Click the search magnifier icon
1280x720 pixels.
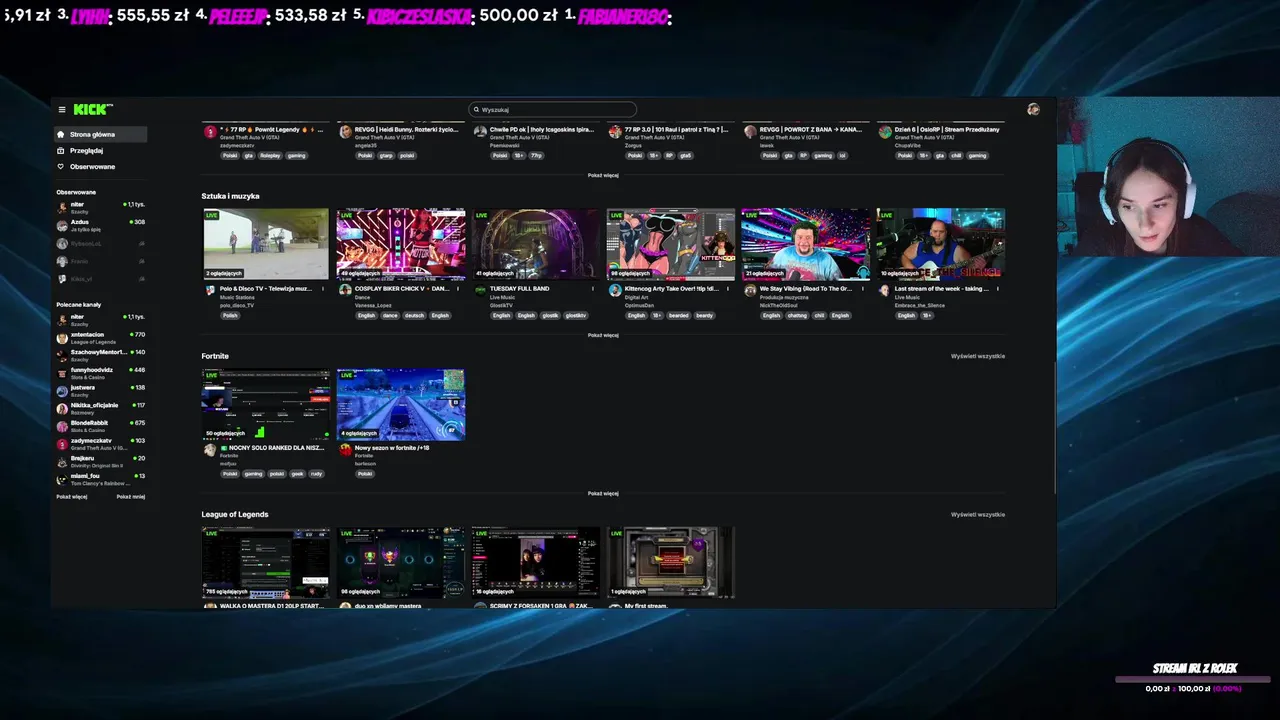pyautogui.click(x=476, y=110)
